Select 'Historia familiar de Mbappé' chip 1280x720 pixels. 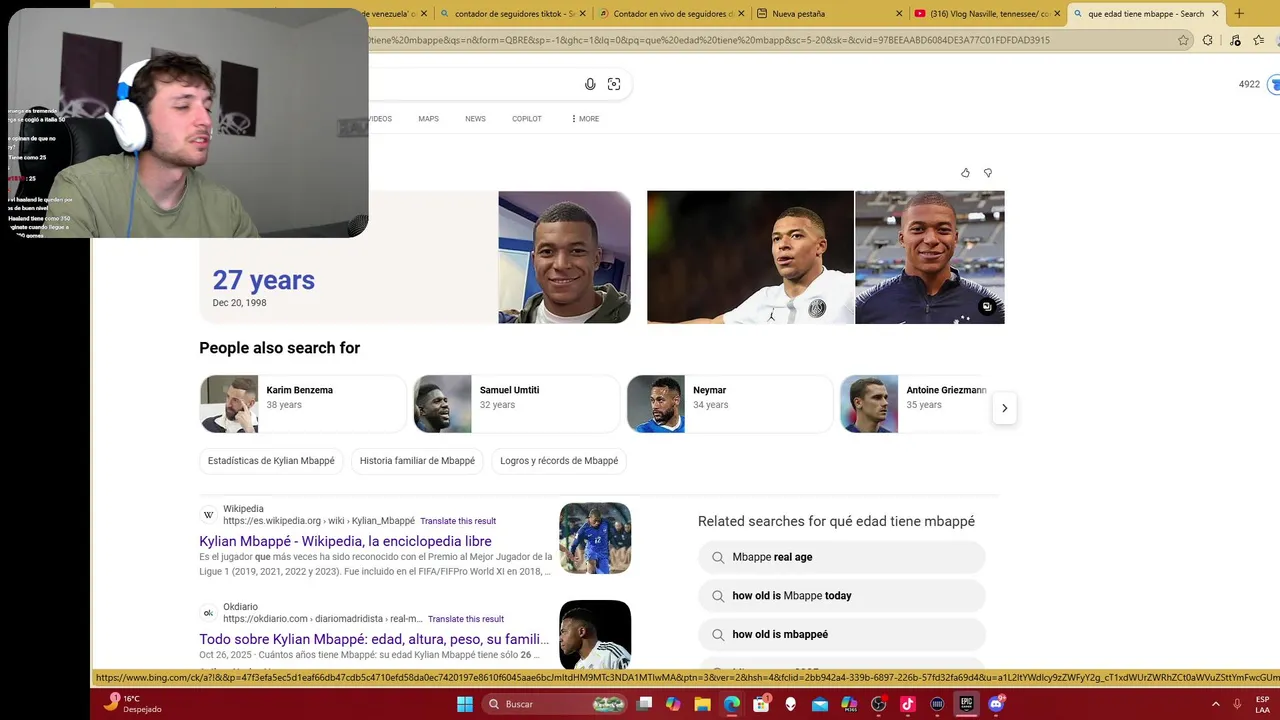tap(417, 461)
